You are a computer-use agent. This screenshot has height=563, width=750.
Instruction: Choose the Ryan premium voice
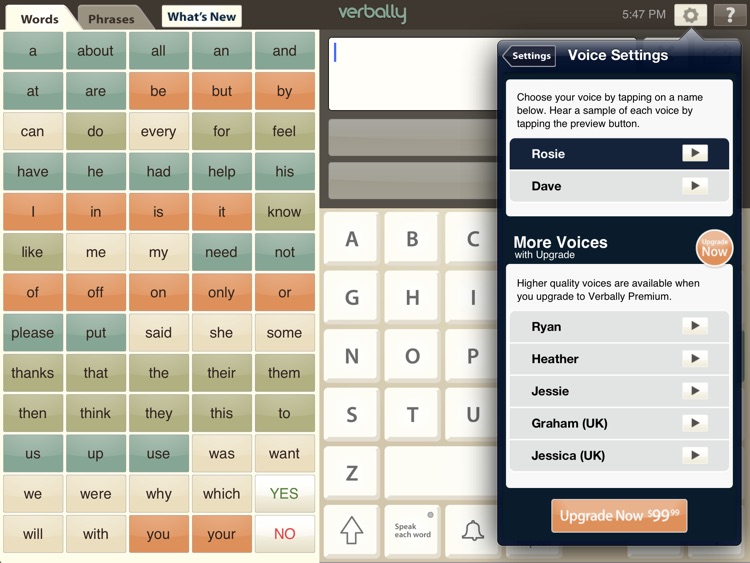click(619, 327)
